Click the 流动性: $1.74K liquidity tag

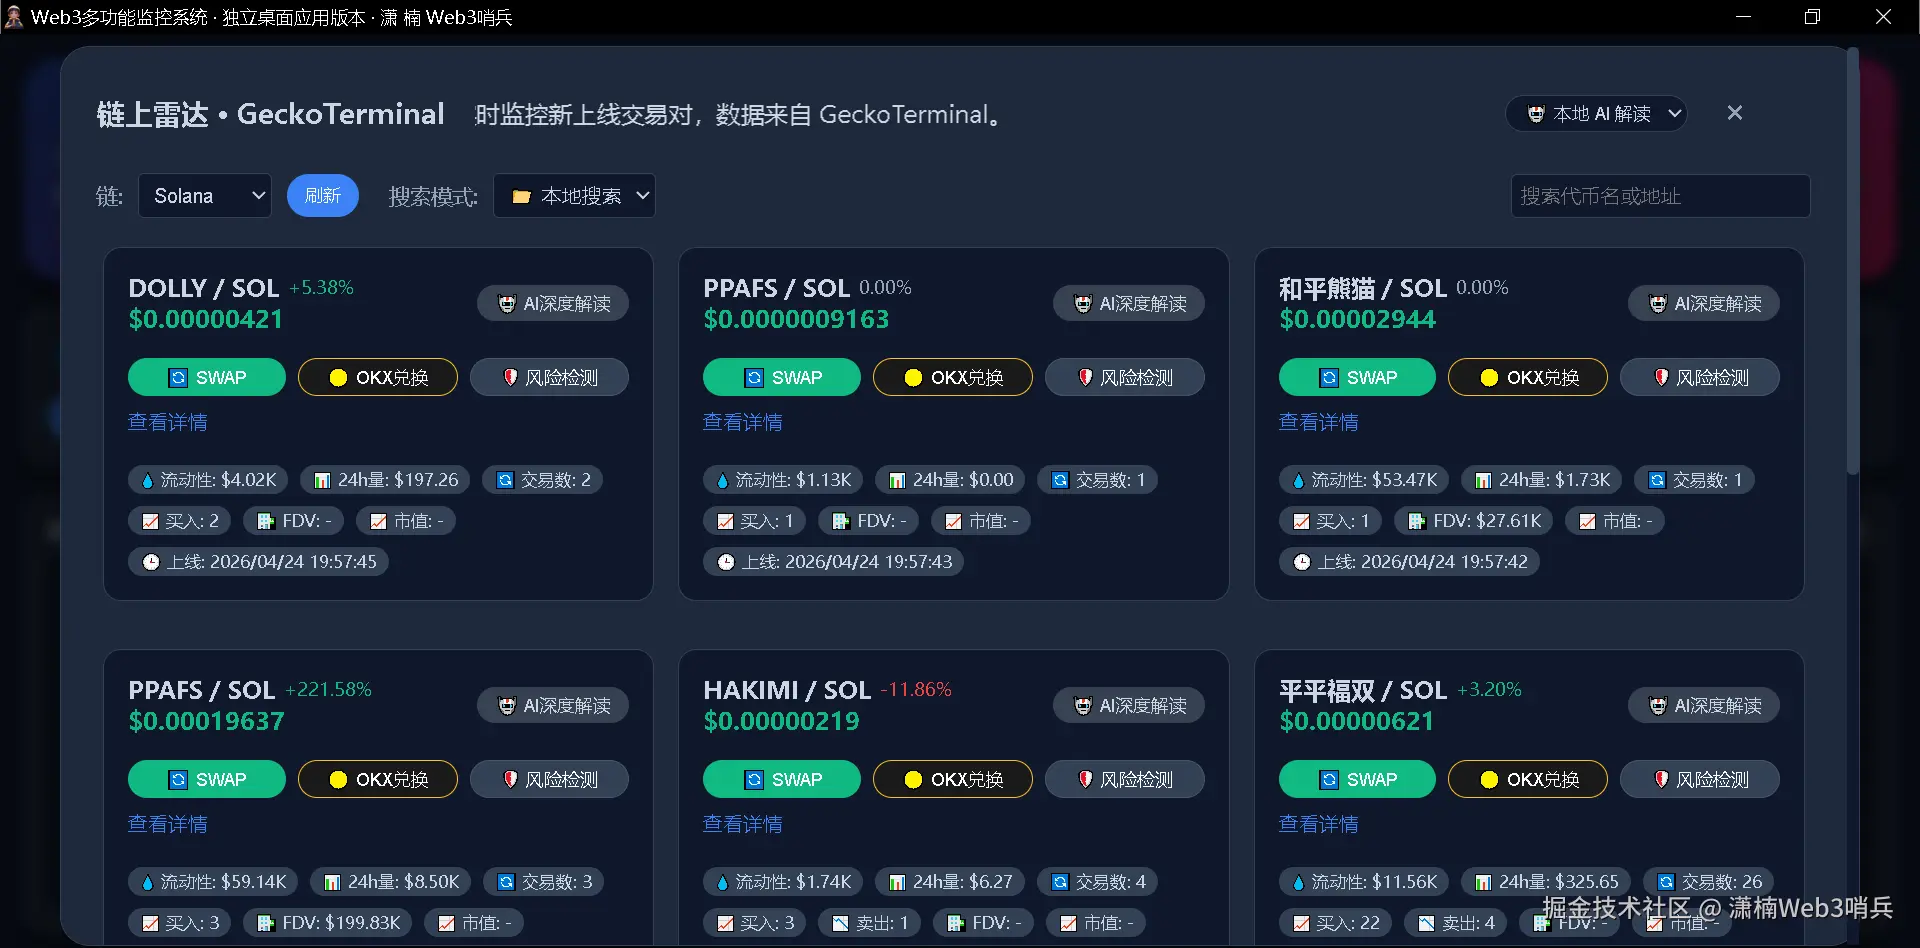click(783, 883)
